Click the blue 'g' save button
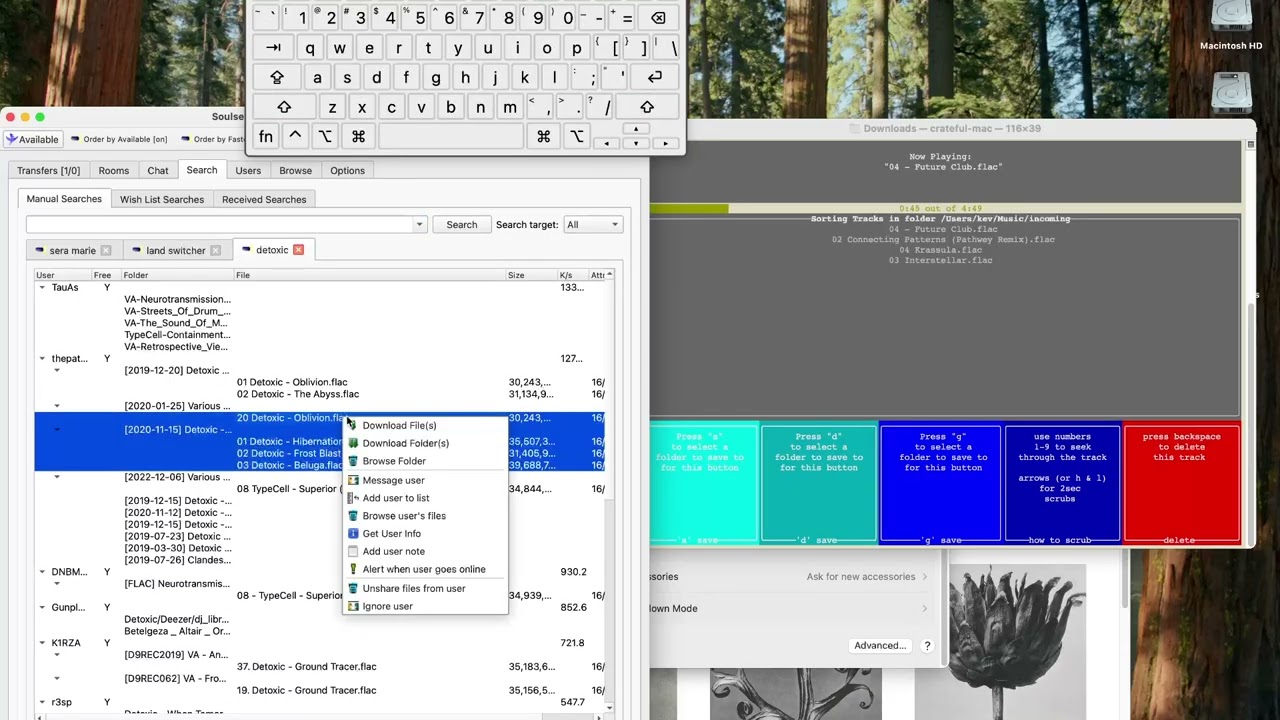 point(940,486)
